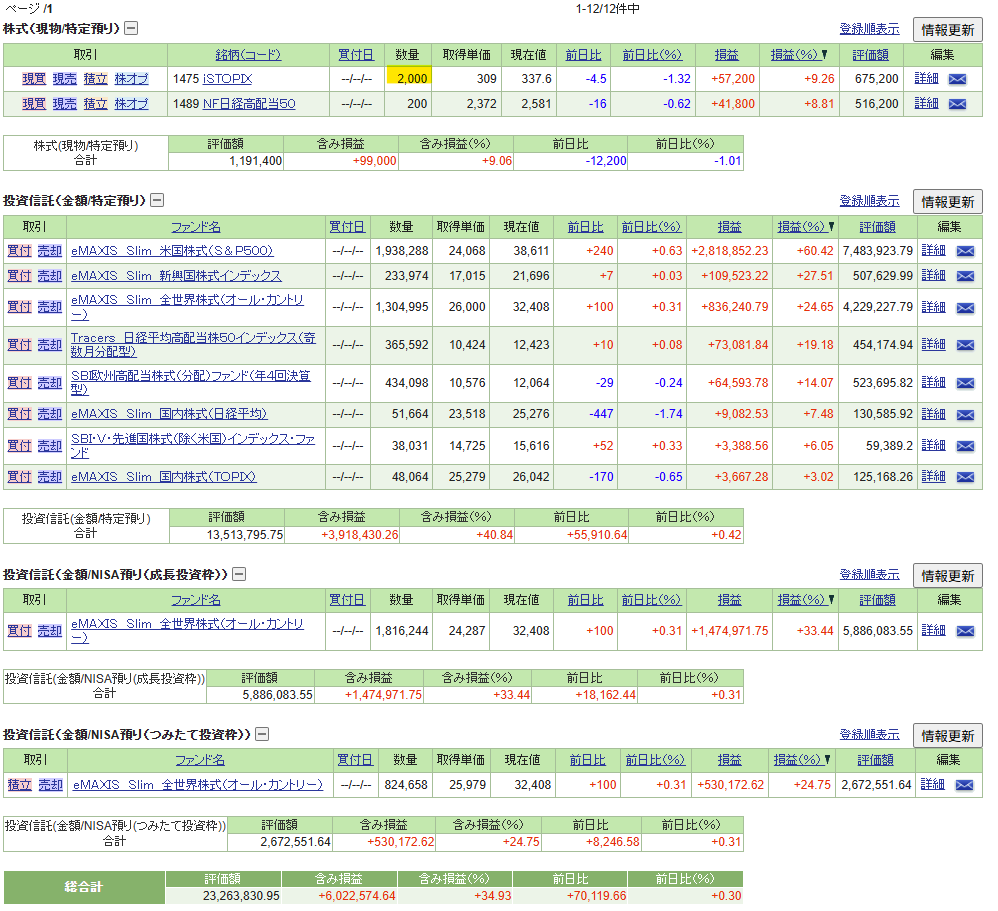Click the mail icon for eMAXIS Slim 米国株式(S&P500)
This screenshot has width=998, height=911.
(965, 251)
